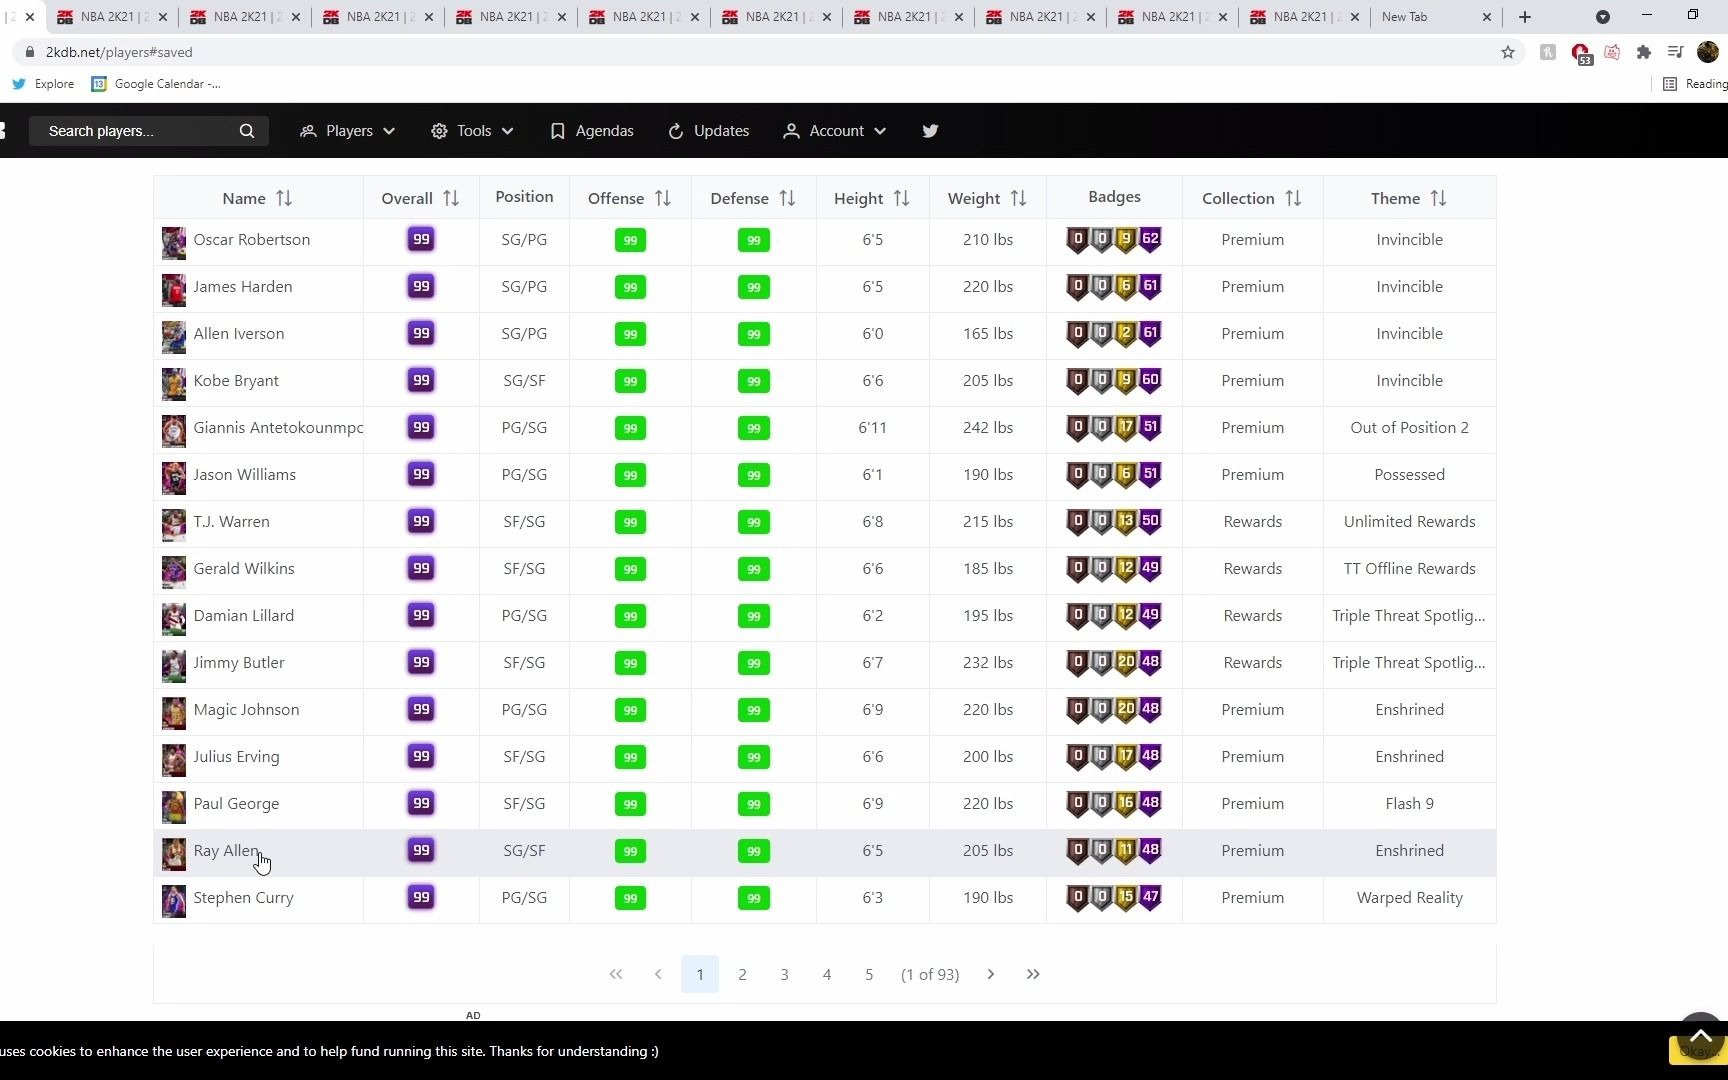This screenshot has width=1728, height=1080.
Task: Go to results page 4
Action: 827,974
